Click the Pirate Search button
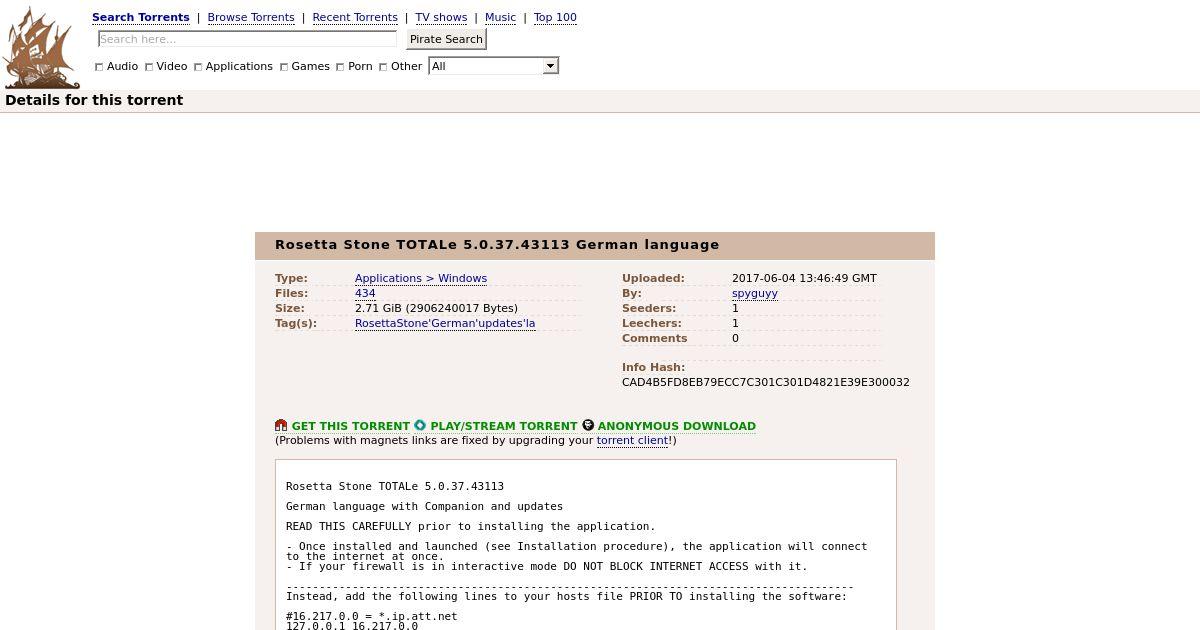The height and width of the screenshot is (630, 1200). pos(446,39)
